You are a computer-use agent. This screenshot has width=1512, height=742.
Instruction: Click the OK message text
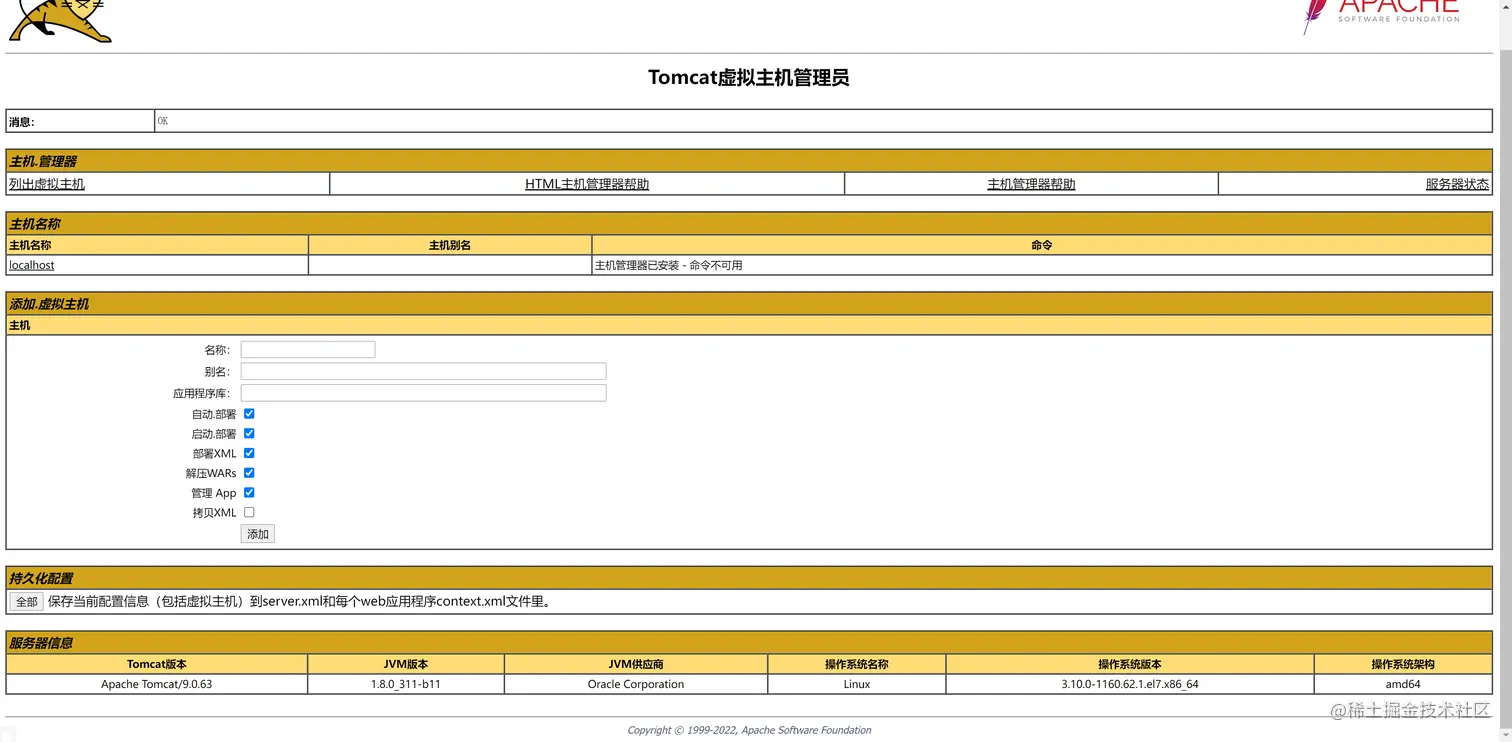pos(163,121)
